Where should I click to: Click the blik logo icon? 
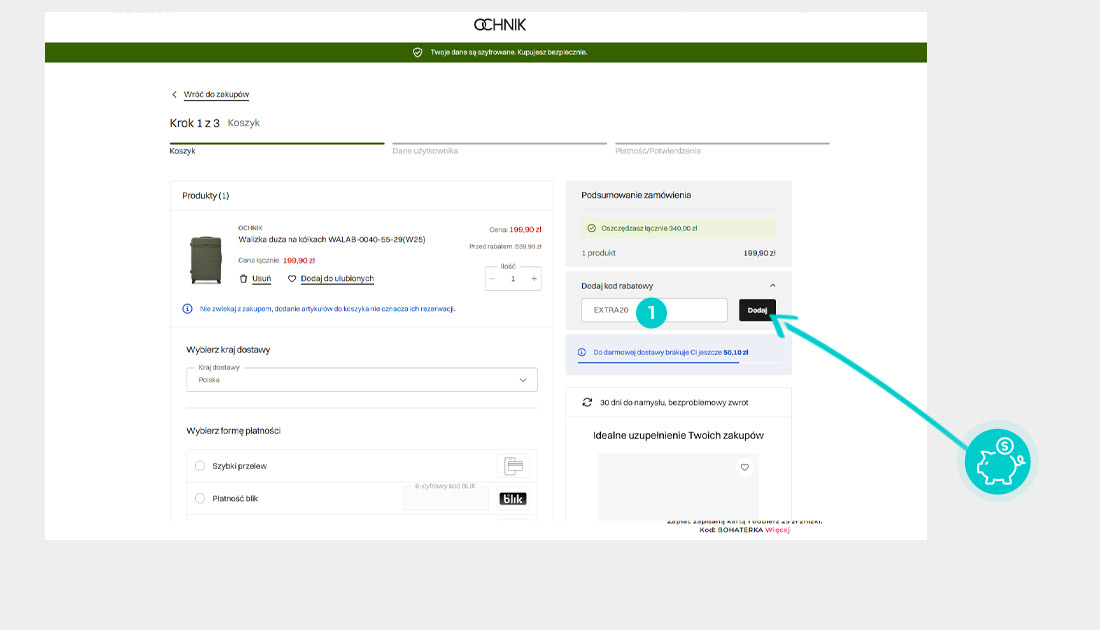click(513, 499)
